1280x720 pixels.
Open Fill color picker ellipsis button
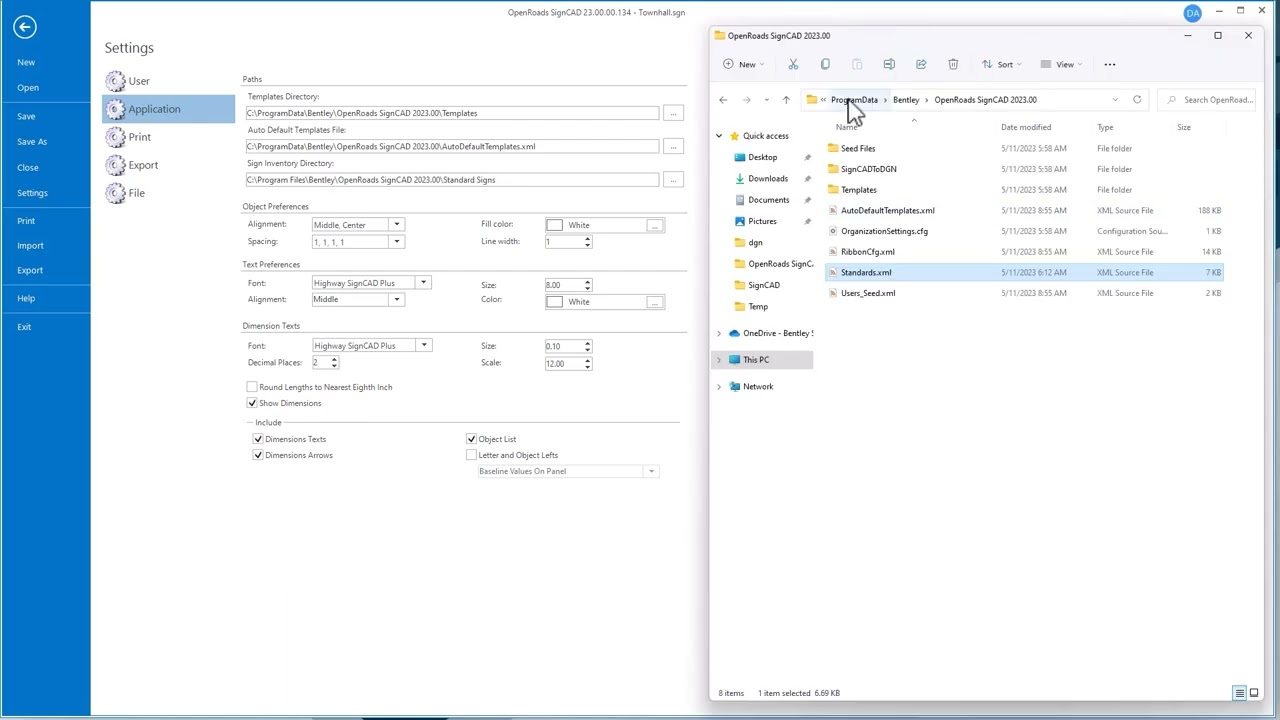point(654,226)
